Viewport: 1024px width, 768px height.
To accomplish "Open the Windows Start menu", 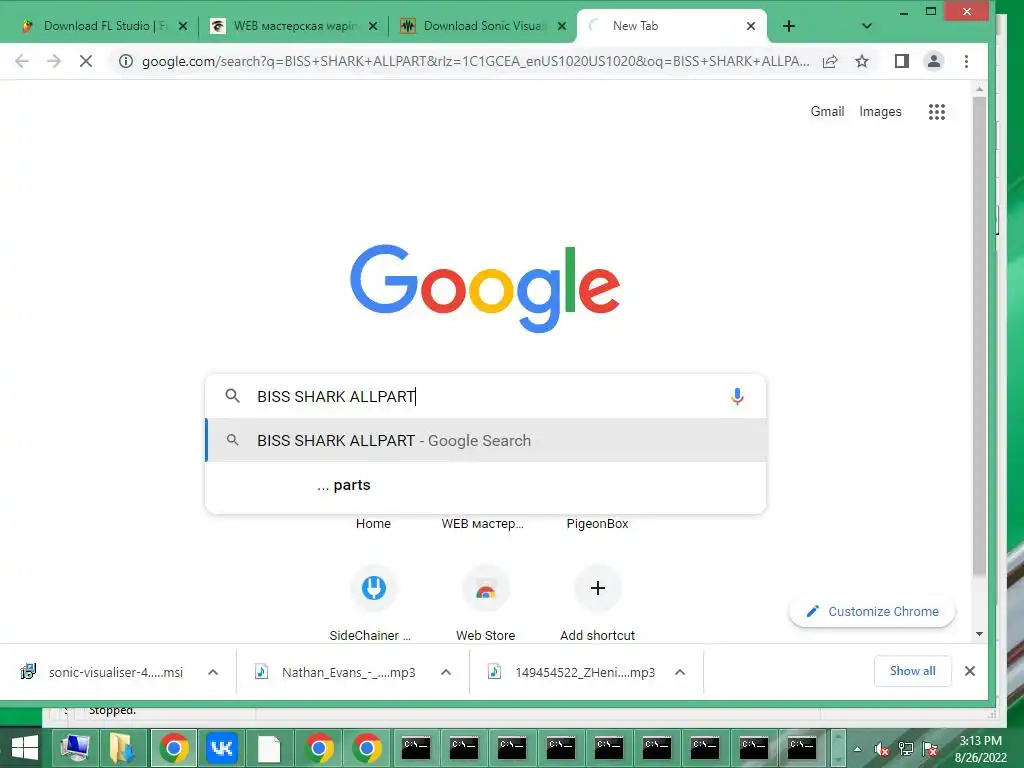I will [25, 748].
